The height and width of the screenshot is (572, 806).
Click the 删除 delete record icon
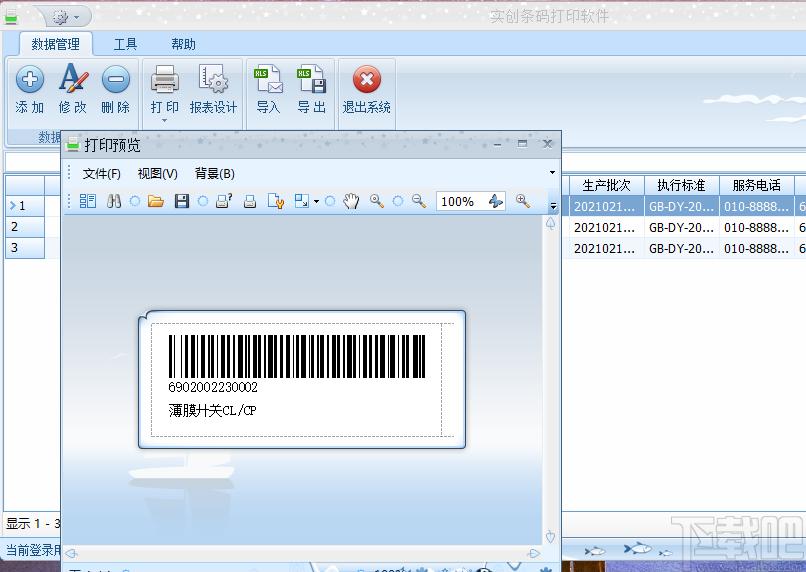point(116,79)
